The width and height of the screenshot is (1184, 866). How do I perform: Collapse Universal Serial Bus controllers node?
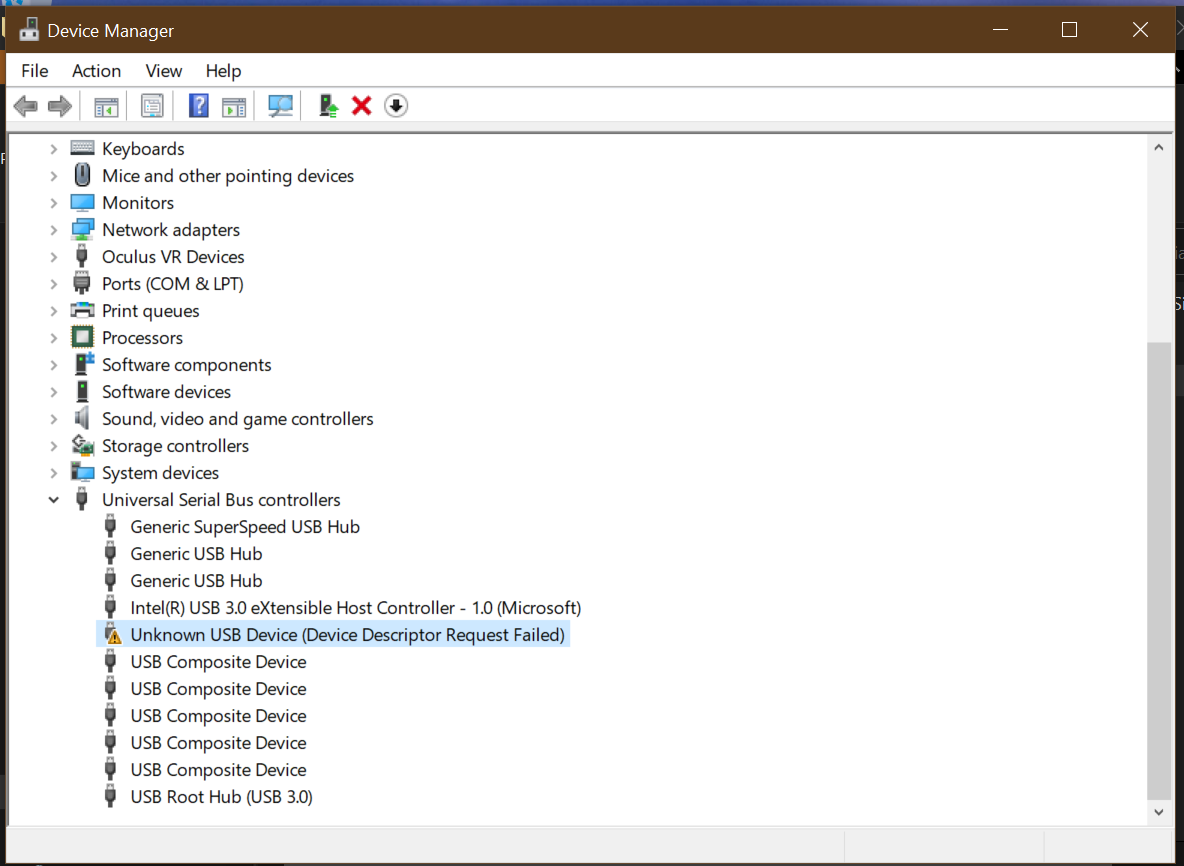[x=54, y=500]
